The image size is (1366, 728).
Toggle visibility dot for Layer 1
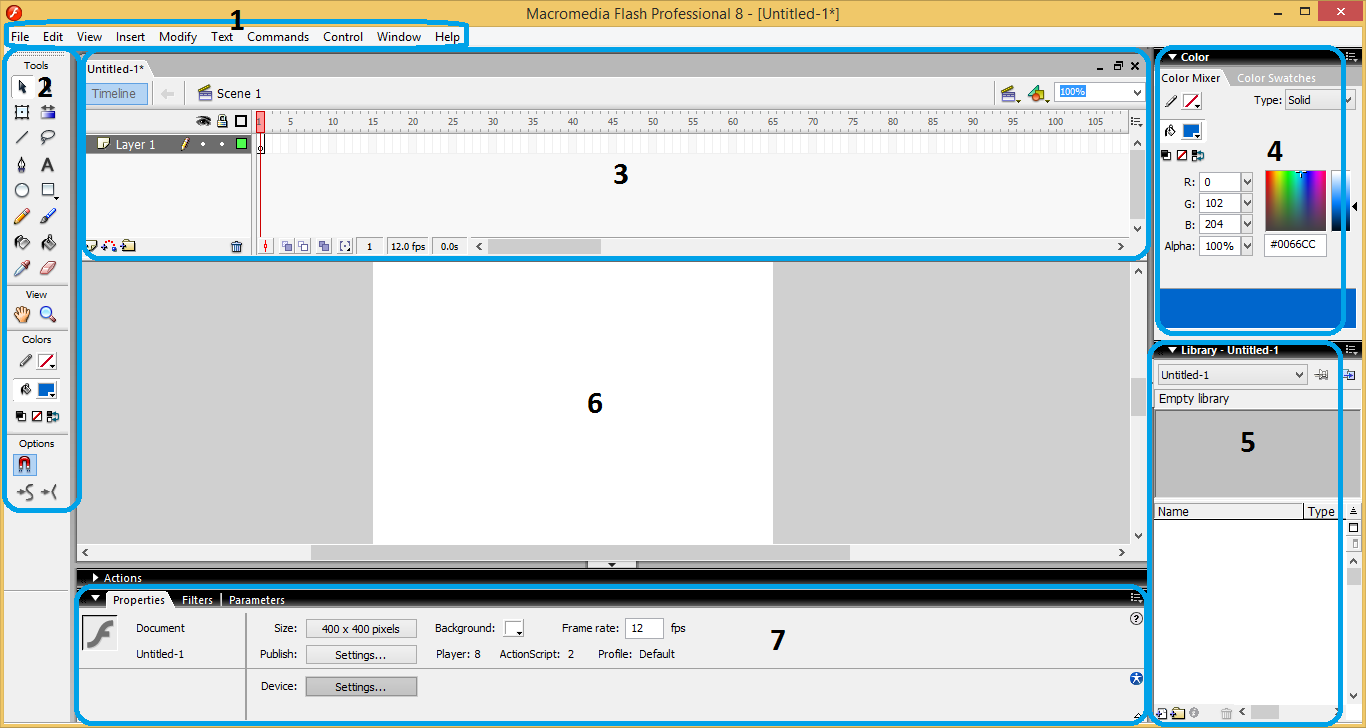coord(203,145)
